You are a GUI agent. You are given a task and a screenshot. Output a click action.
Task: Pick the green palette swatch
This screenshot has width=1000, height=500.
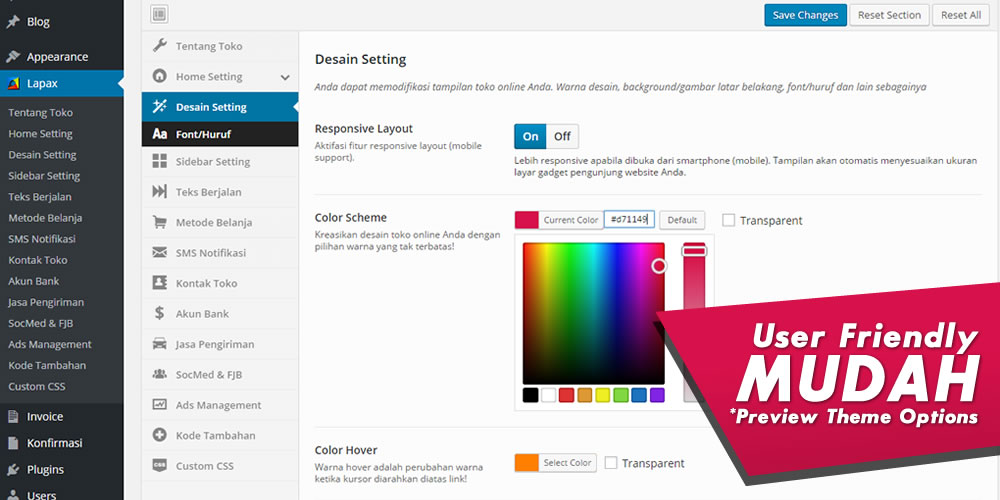pos(620,395)
